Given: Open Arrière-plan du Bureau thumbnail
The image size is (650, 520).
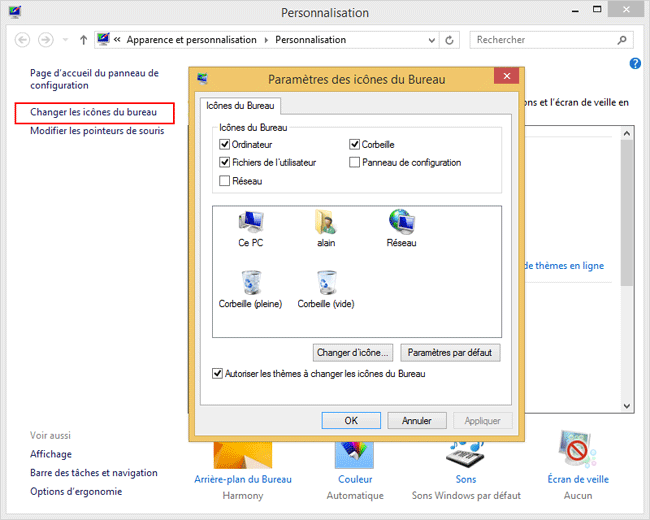Looking at the screenshot, I should 243,455.
